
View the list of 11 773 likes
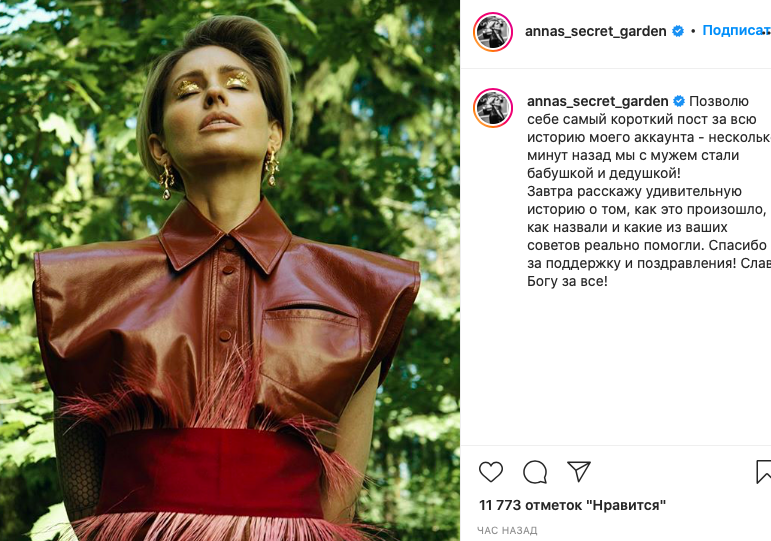[x=572, y=505]
